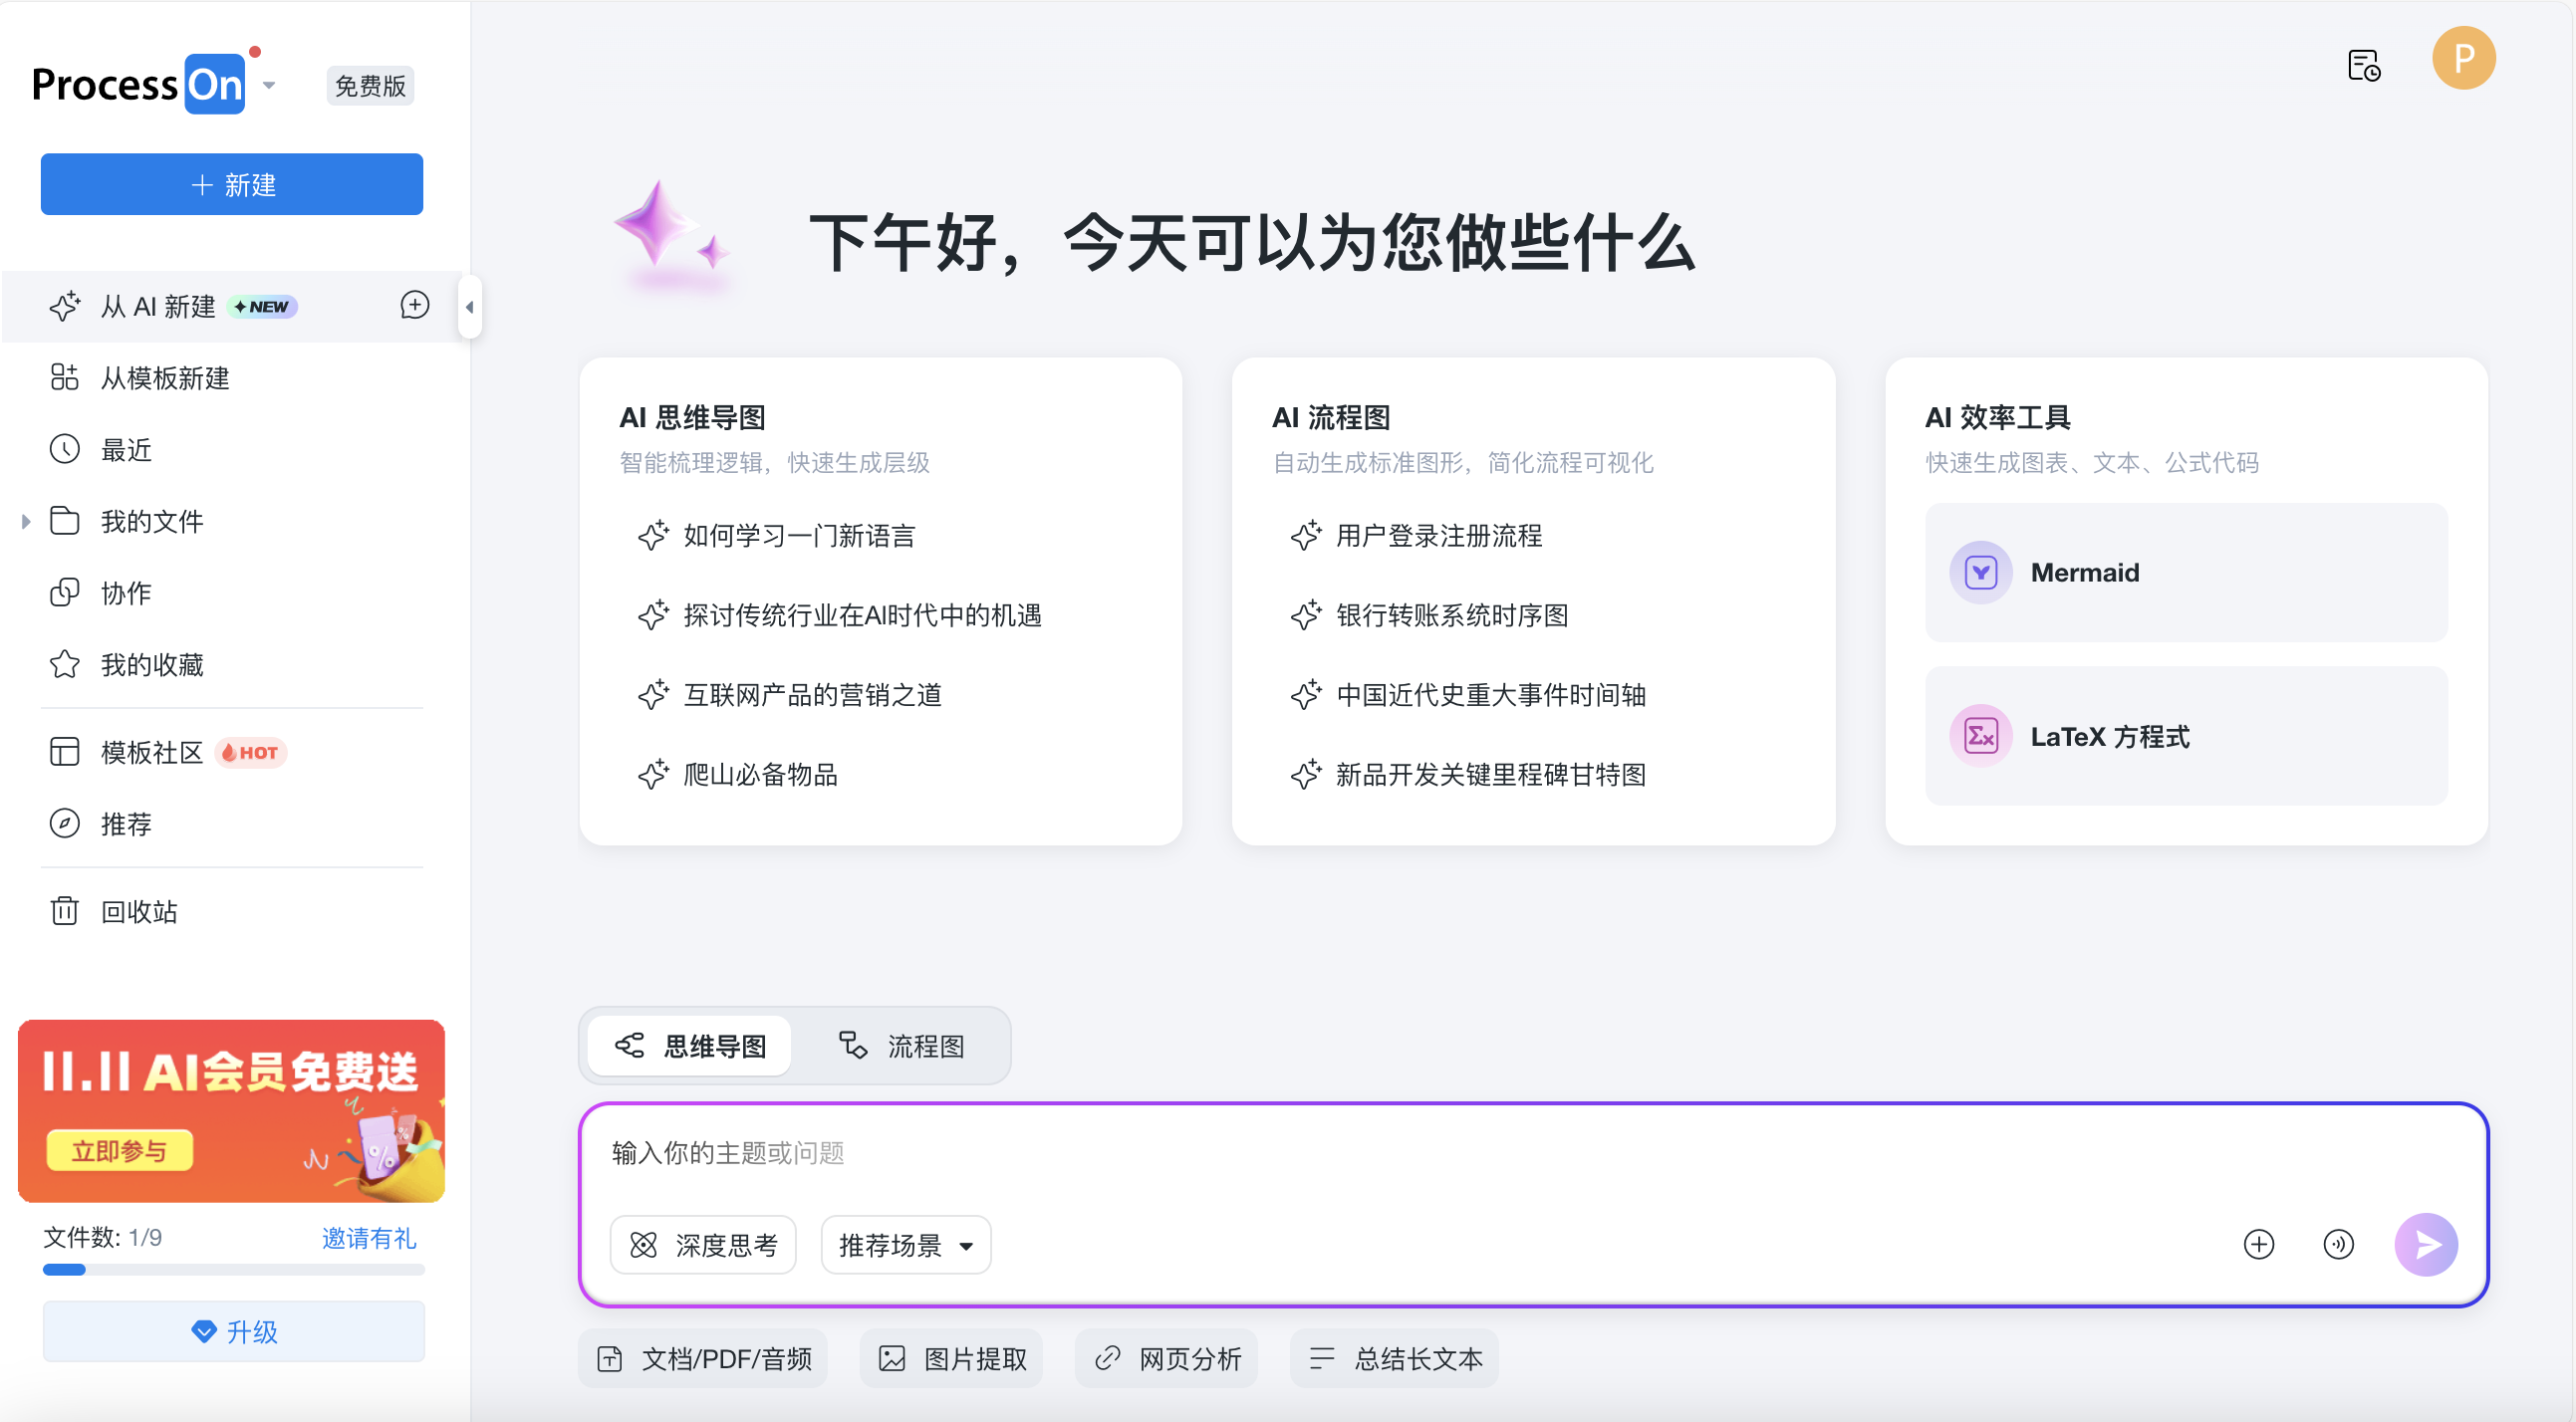Collapse the sidebar with the arrow handle

click(x=470, y=307)
